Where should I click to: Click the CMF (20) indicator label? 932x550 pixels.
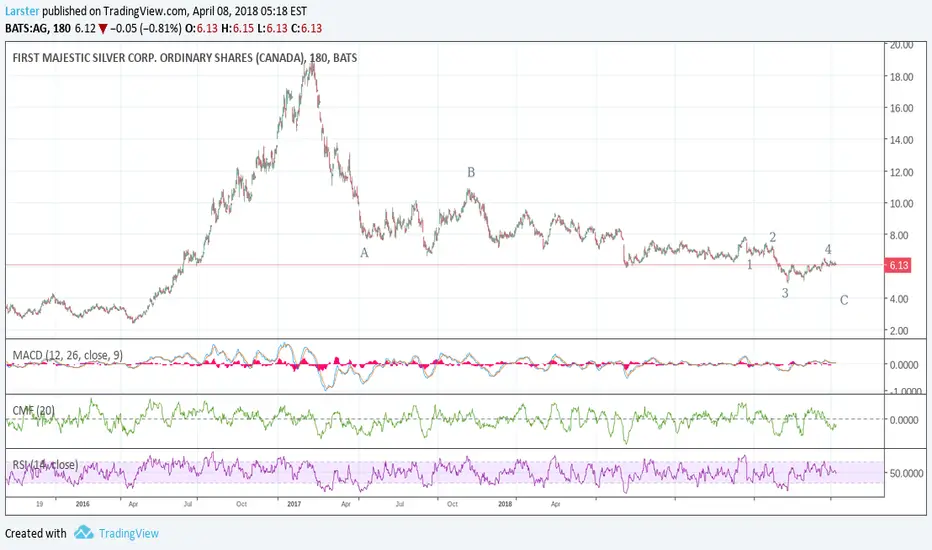33,410
